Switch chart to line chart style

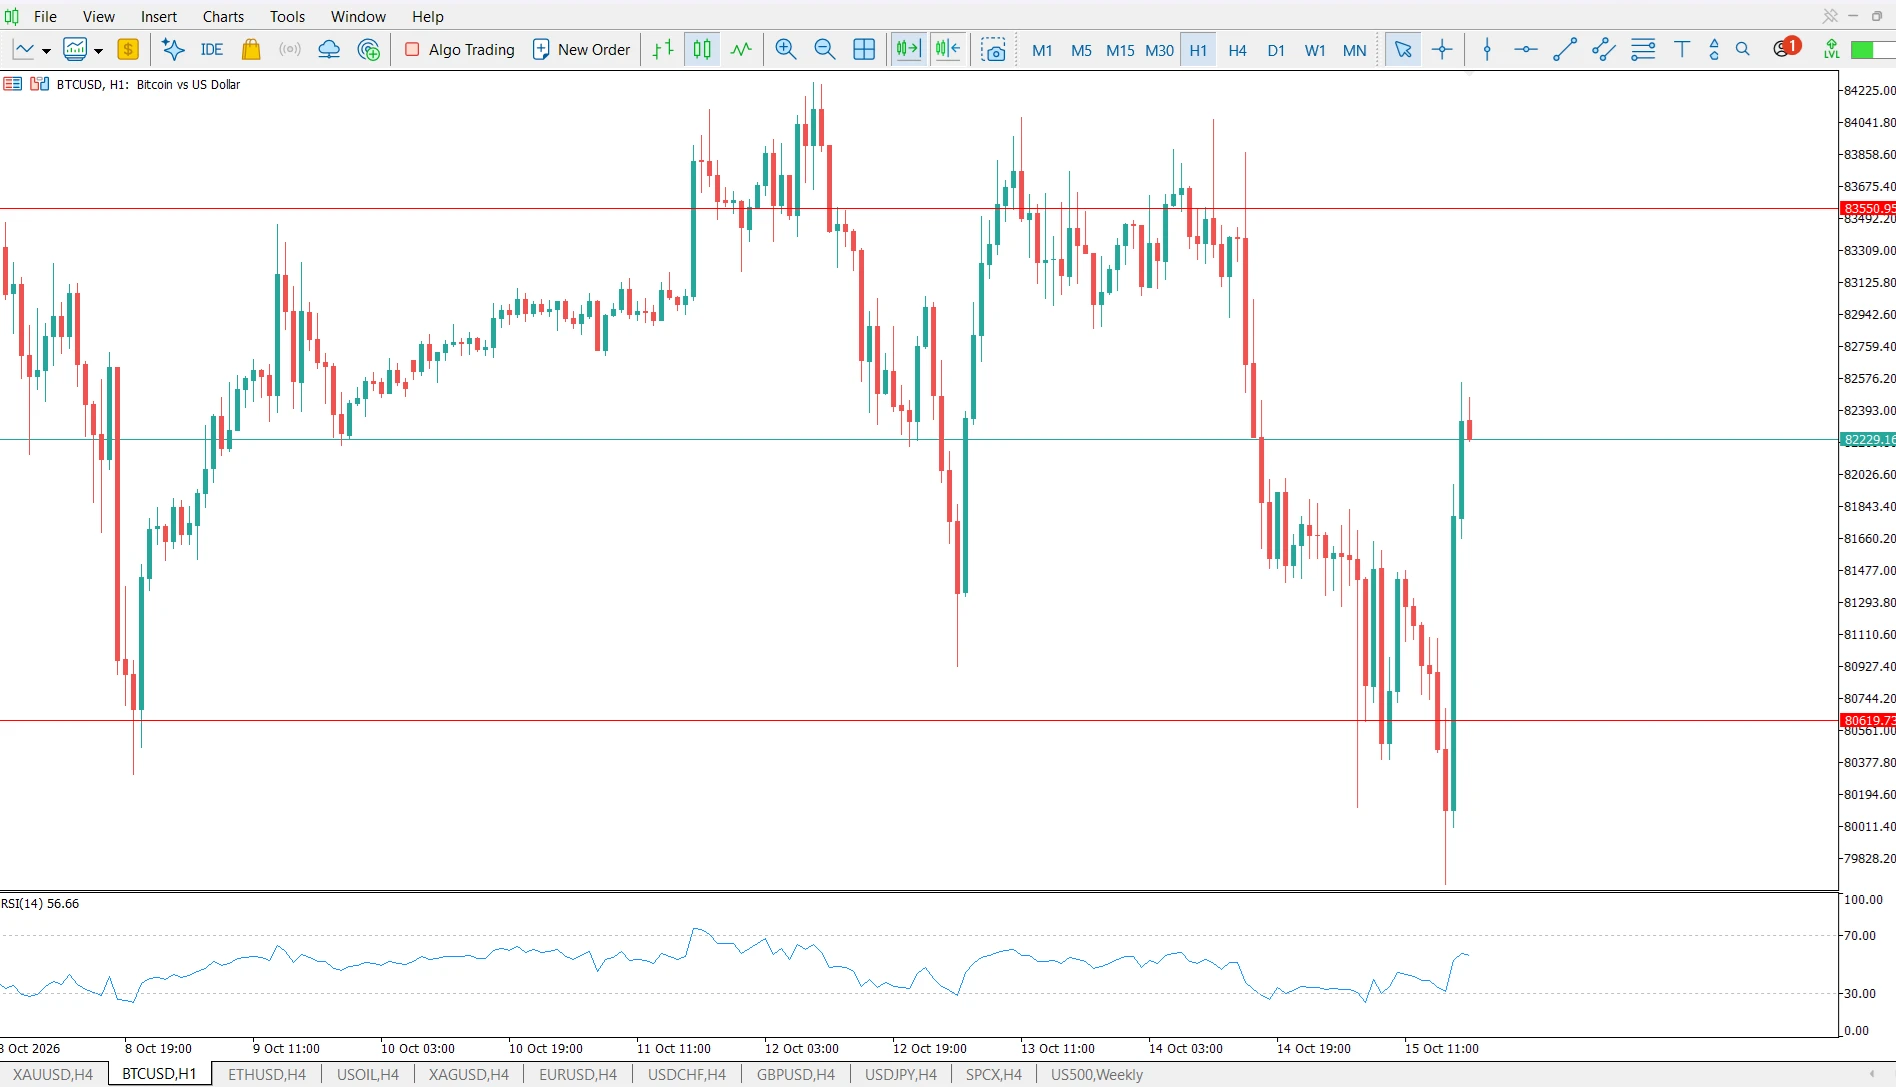click(x=741, y=49)
